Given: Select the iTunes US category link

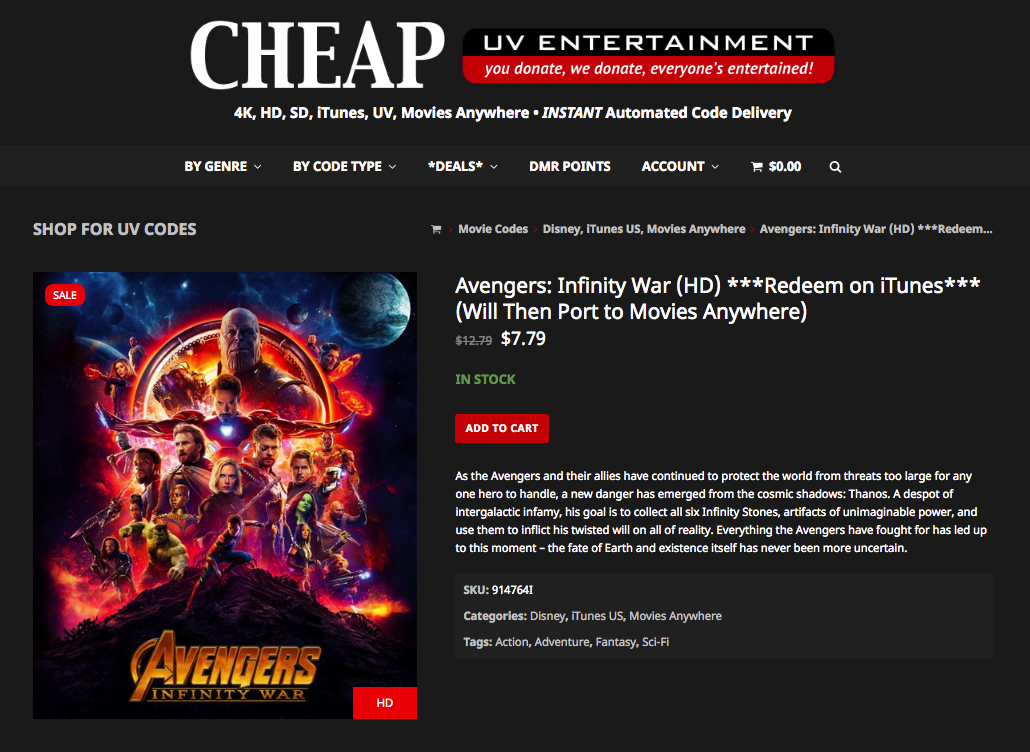Looking at the screenshot, I should coord(596,616).
